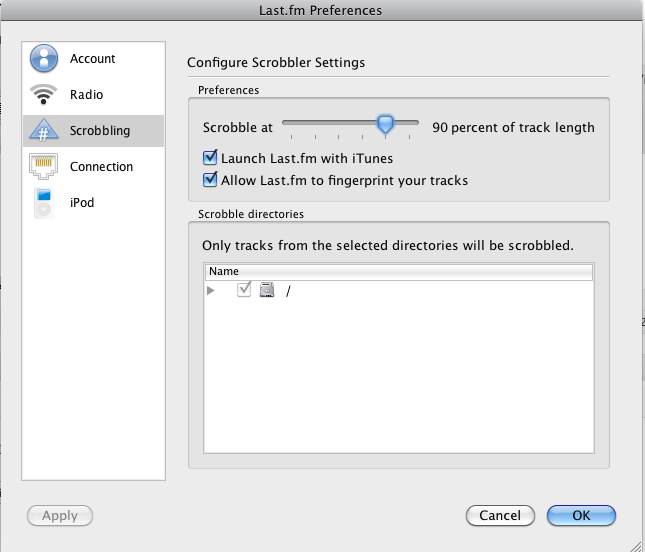The height and width of the screenshot is (552, 645).
Task: Open the Account preferences pane icon
Action: [x=44, y=58]
